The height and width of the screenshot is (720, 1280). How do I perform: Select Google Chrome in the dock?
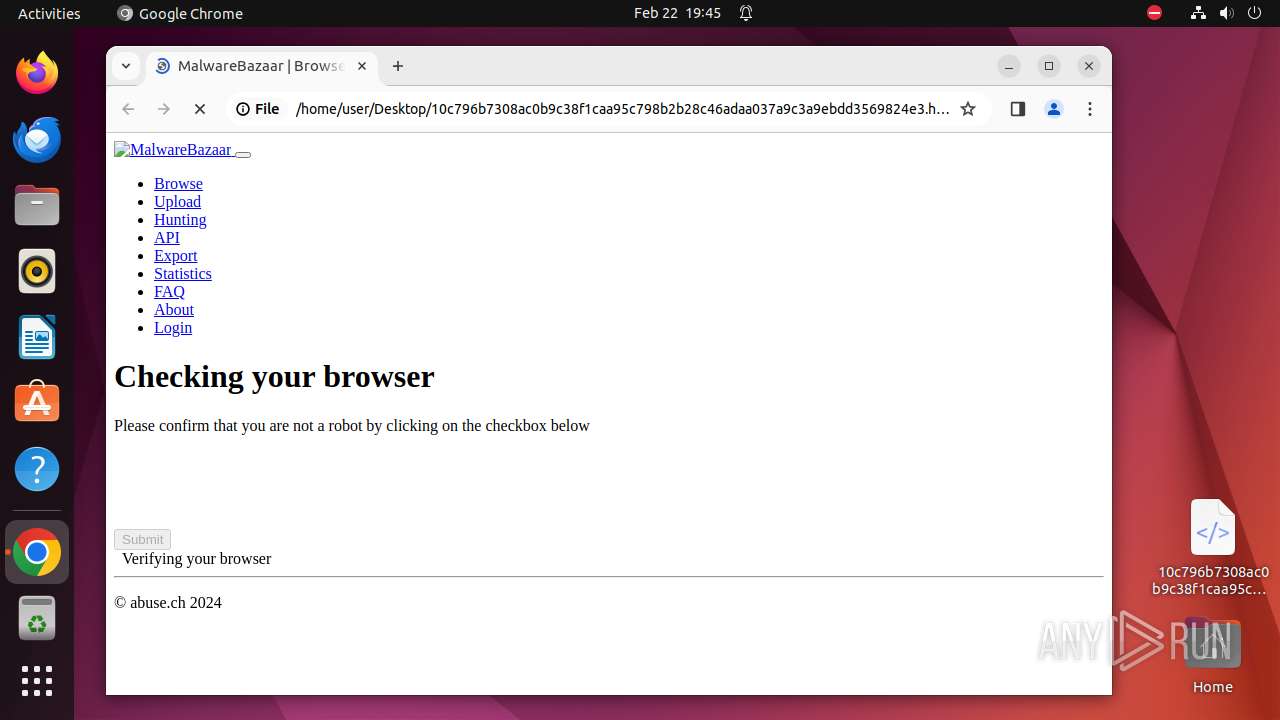tap(37, 552)
